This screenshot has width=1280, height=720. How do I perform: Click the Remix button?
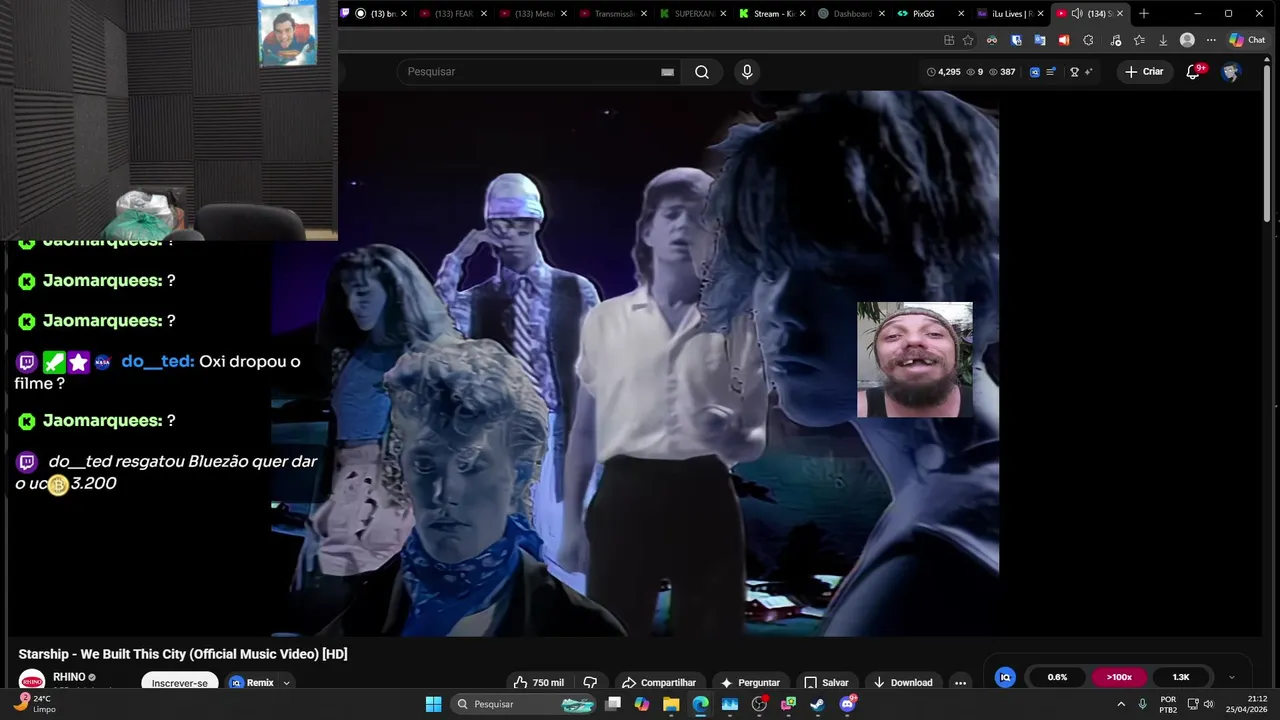(252, 683)
